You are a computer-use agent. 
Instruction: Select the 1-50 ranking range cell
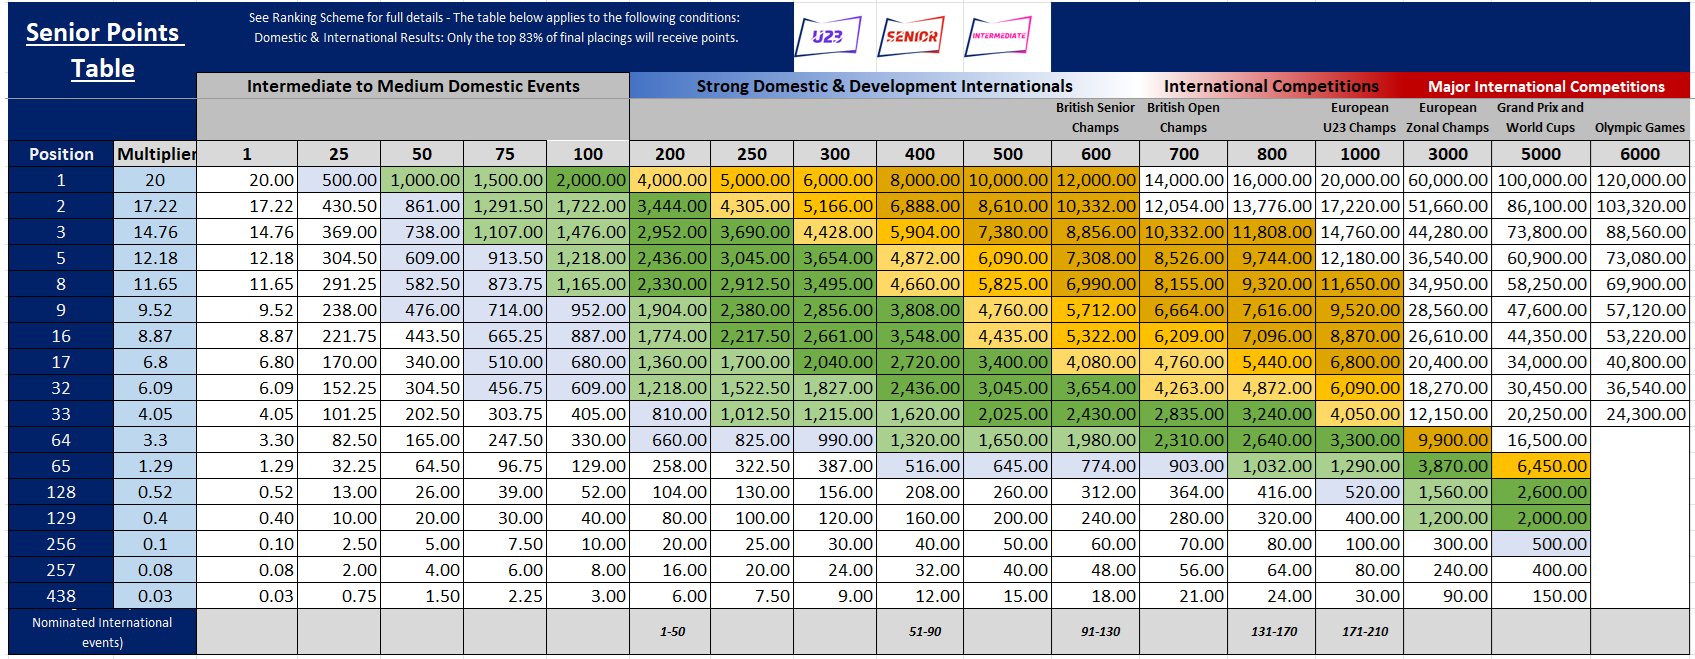[672, 631]
